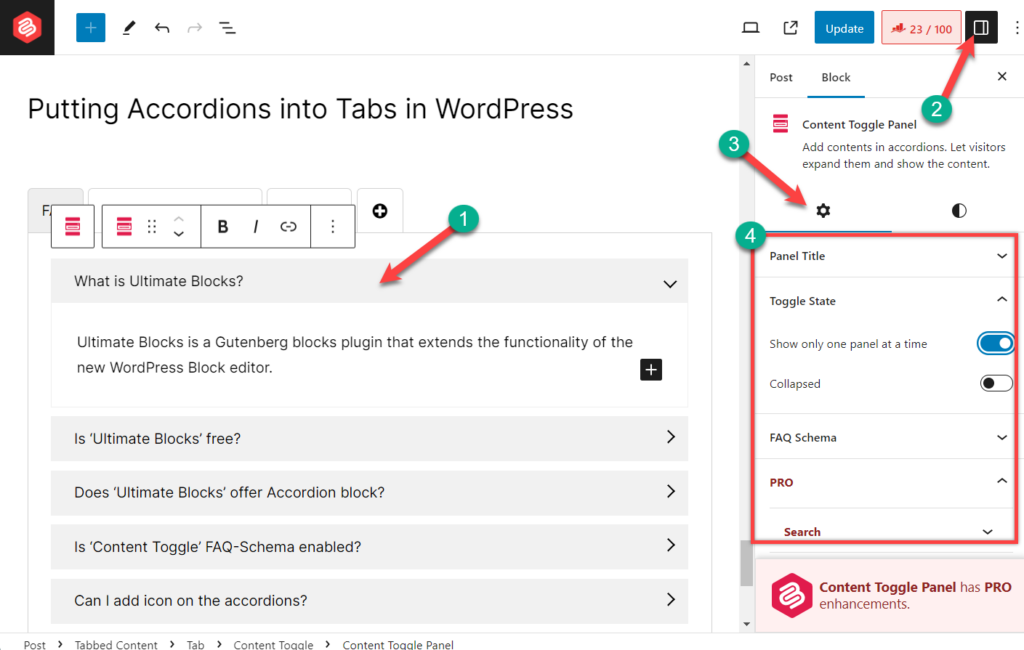The height and width of the screenshot is (650, 1024).
Task: Switch to the Post tab
Action: 780,77
